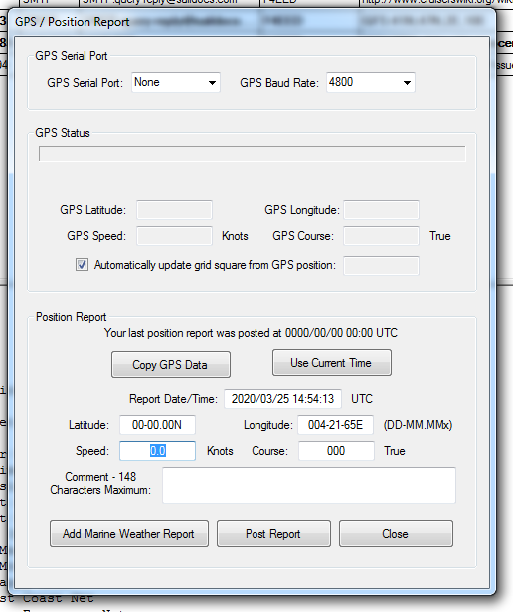Click the GPS Course read-only field

(381, 236)
